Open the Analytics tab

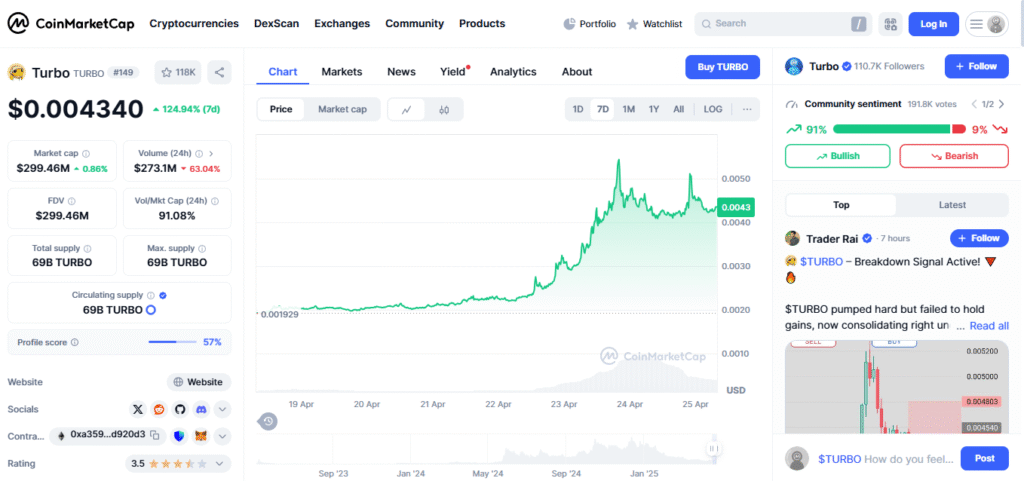513,72
